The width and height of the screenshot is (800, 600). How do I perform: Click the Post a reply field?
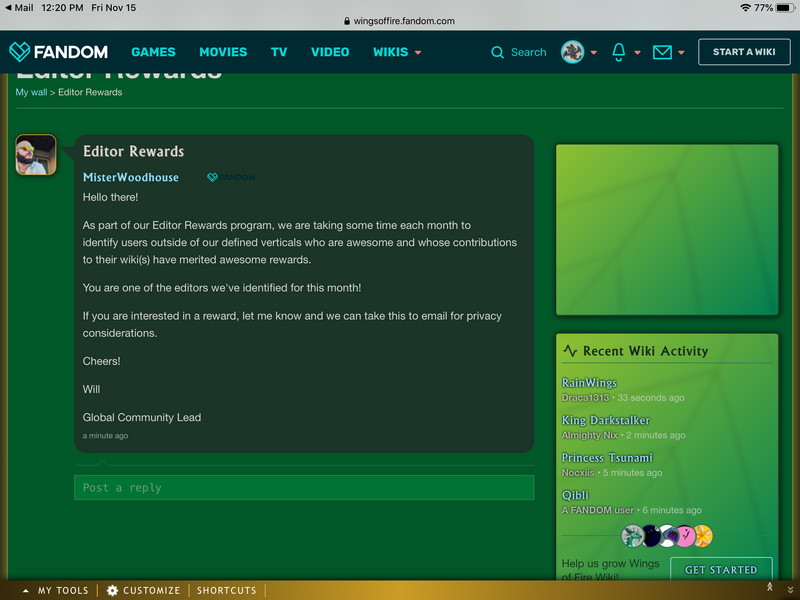[304, 487]
